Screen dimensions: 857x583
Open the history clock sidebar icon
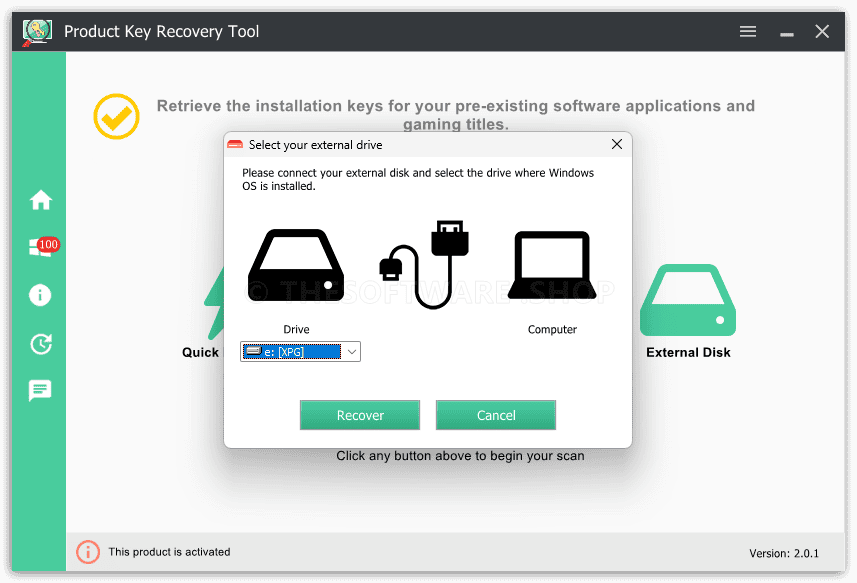coord(40,344)
